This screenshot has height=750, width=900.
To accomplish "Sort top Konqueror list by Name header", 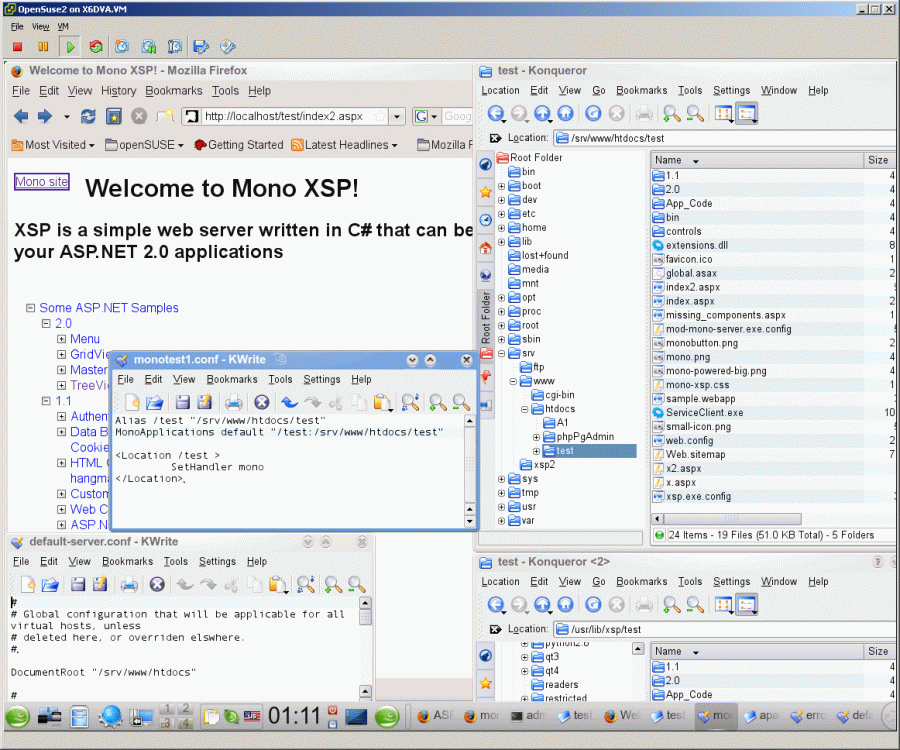I will pyautogui.click(x=757, y=160).
